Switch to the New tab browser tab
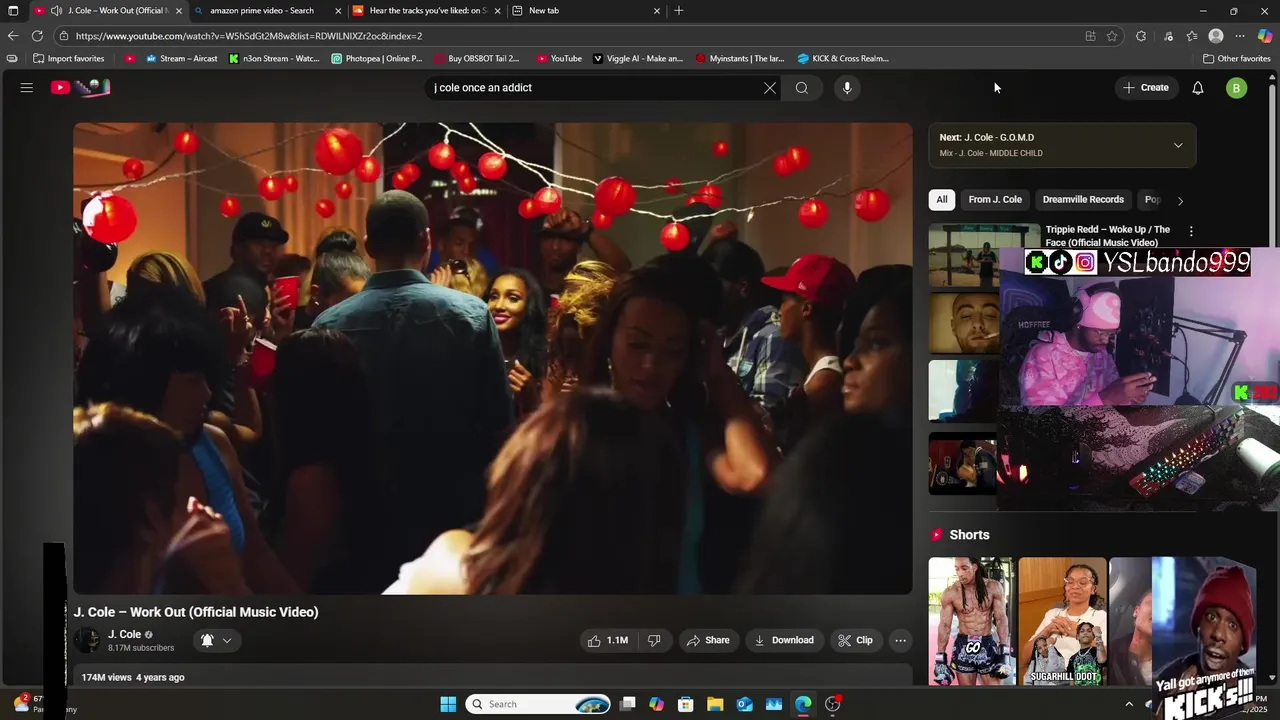The image size is (1280, 720). point(586,11)
